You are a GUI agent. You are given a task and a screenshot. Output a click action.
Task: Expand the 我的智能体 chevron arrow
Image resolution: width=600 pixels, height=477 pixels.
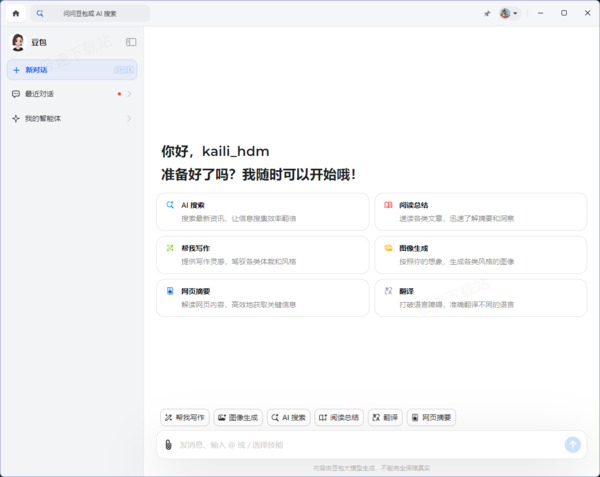(129, 119)
